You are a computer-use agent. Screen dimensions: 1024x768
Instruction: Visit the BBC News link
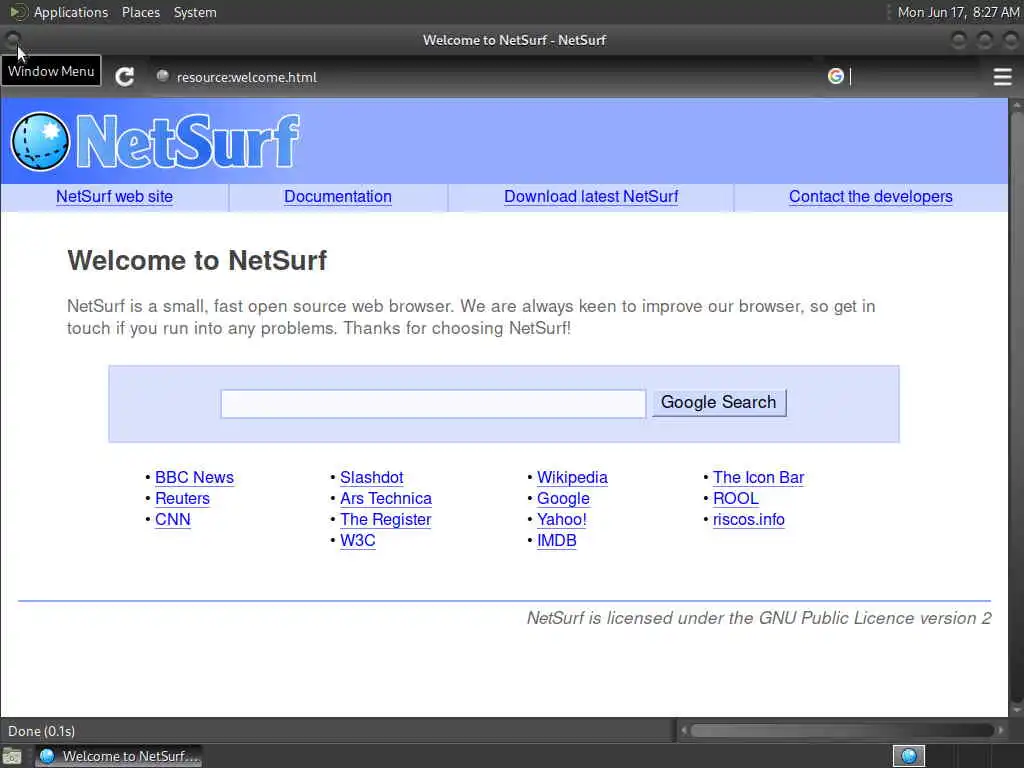coord(194,477)
